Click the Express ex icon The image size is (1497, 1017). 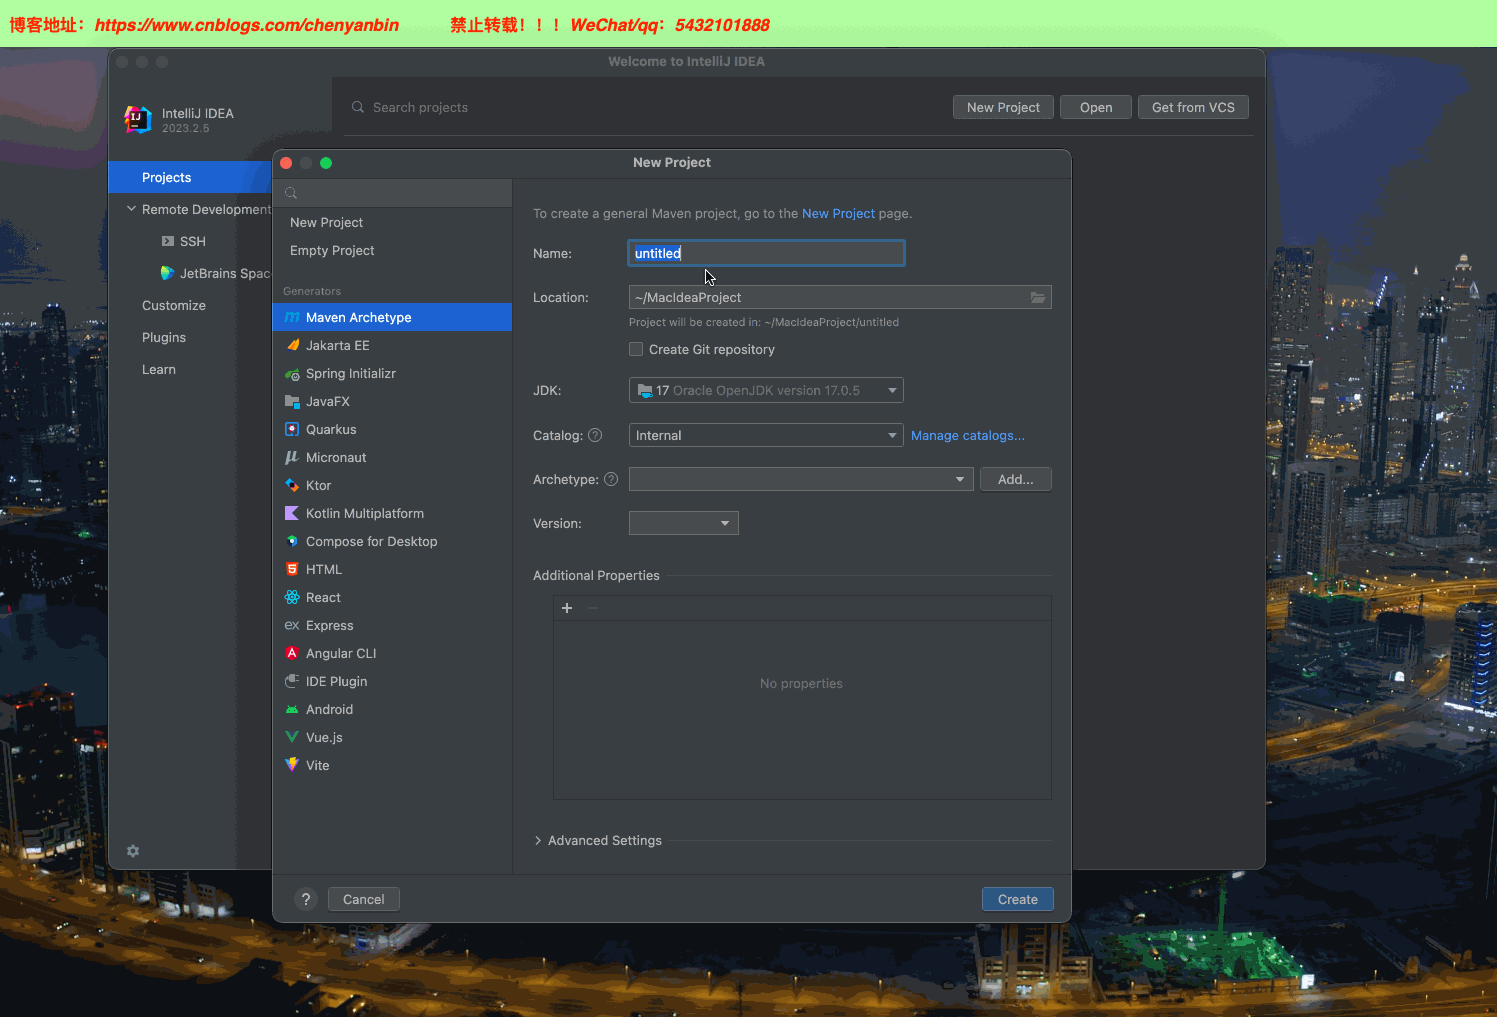click(x=292, y=625)
